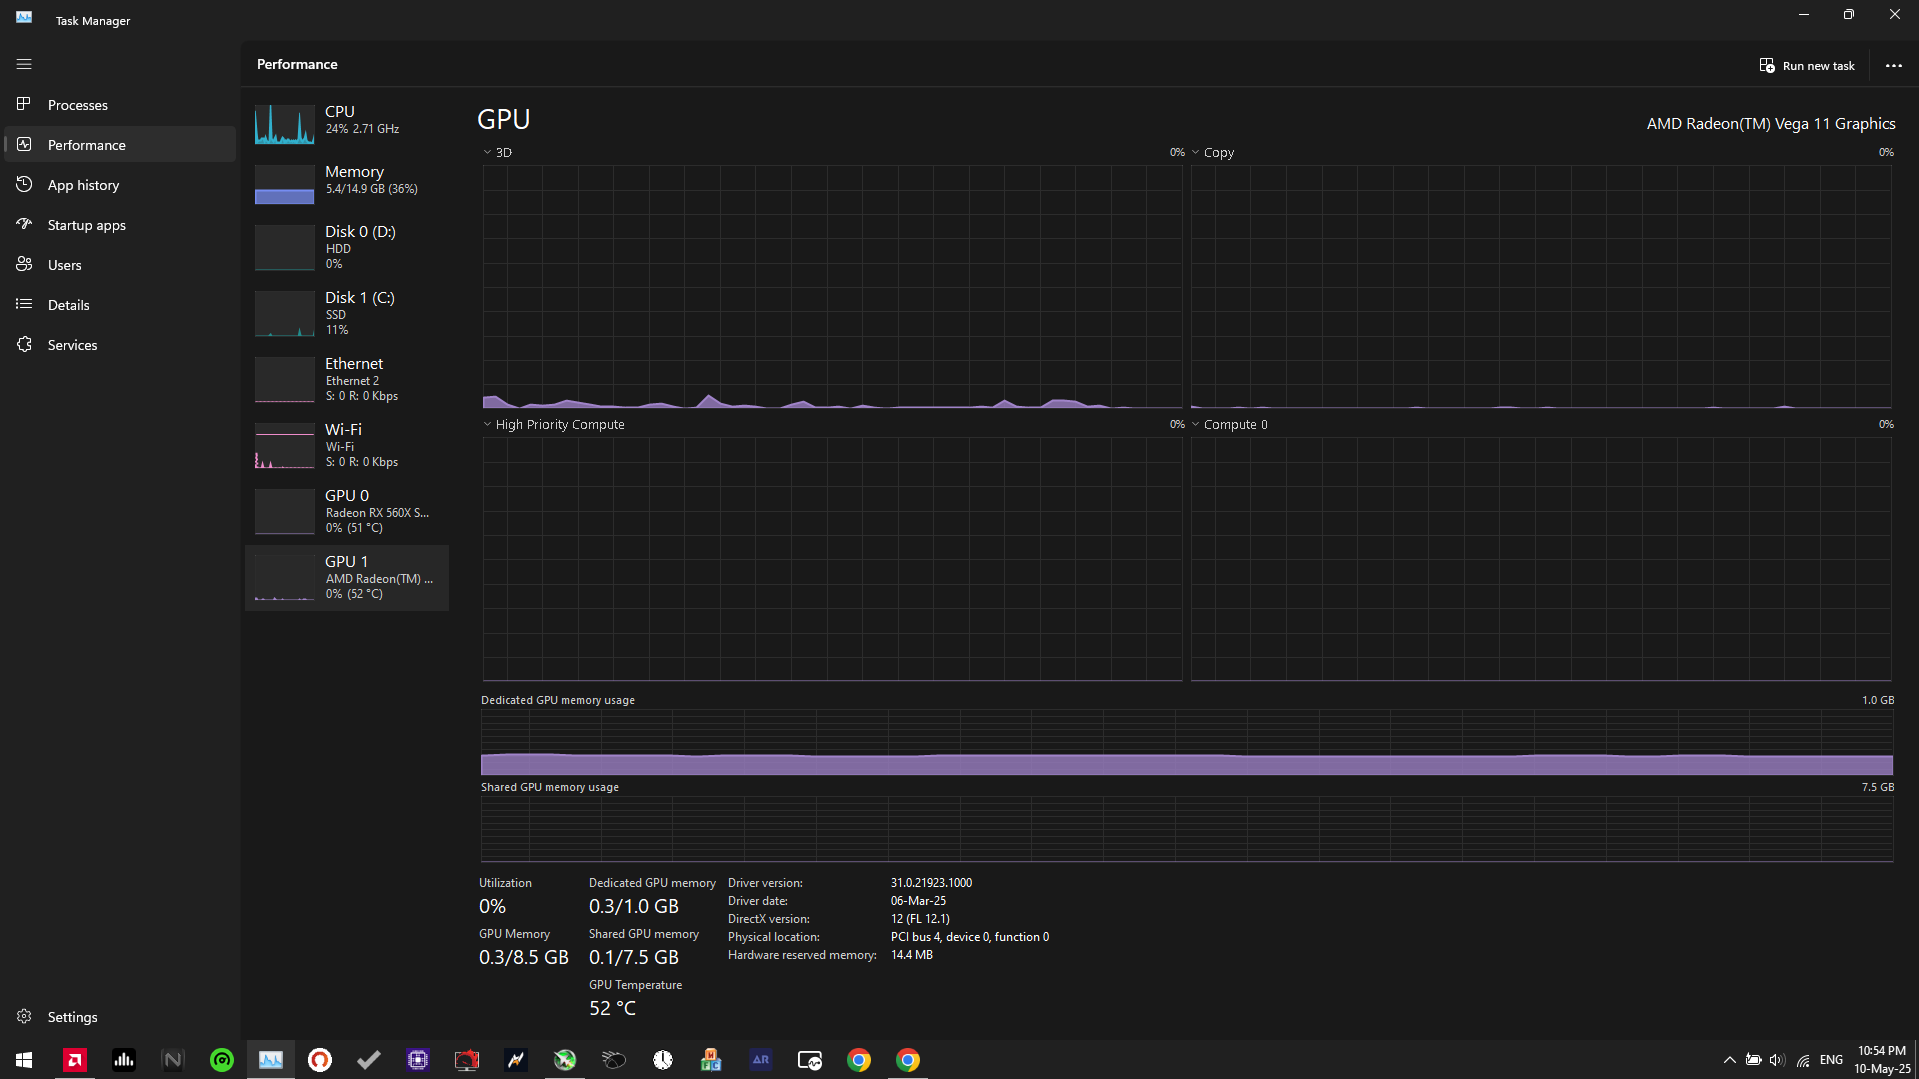Open the grey checkmark taskbar app
Image resolution: width=1919 pixels, height=1079 pixels.
pos(369,1060)
